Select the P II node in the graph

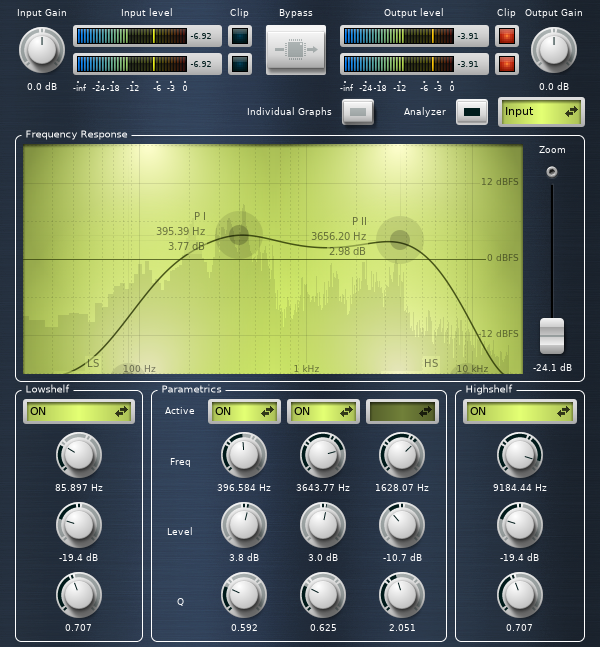click(399, 240)
